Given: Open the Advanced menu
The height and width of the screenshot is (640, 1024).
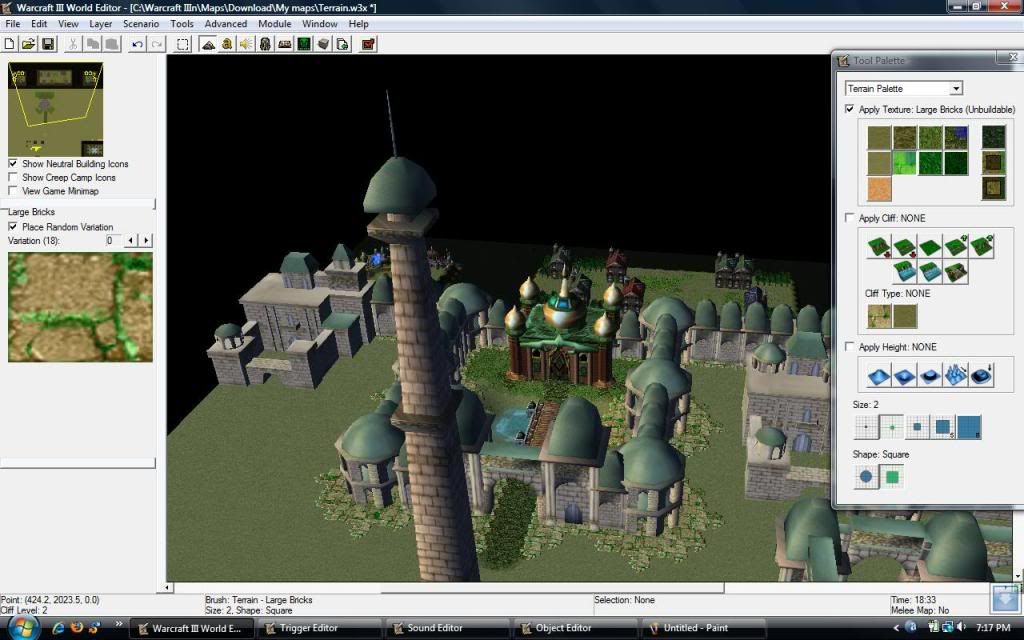Looking at the screenshot, I should [x=226, y=24].
